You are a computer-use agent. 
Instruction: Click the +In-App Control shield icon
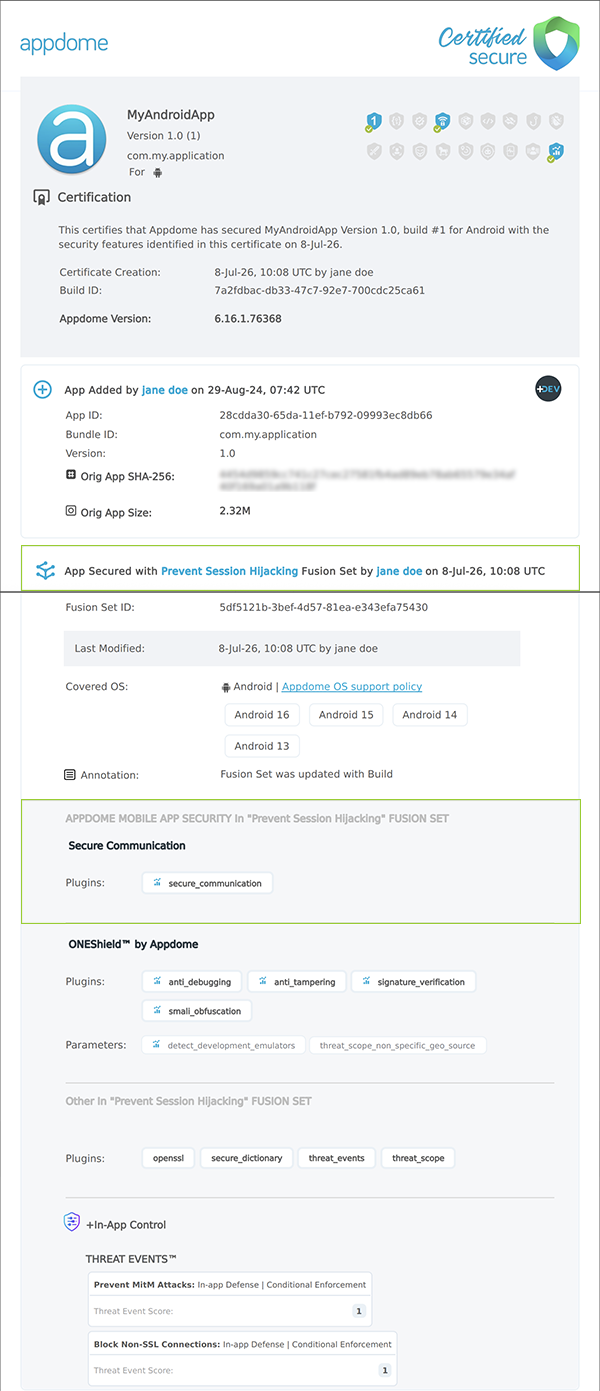click(72, 1222)
